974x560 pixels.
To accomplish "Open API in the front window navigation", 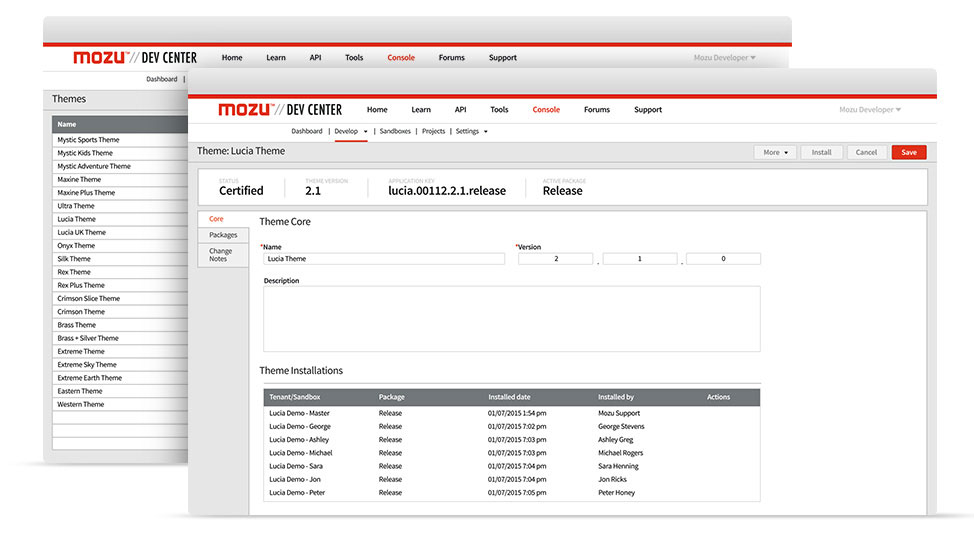I will 460,109.
